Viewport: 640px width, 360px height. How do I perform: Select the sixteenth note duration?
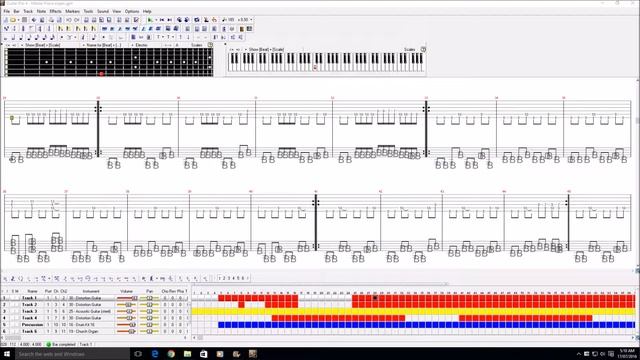pyautogui.click(x=37, y=38)
